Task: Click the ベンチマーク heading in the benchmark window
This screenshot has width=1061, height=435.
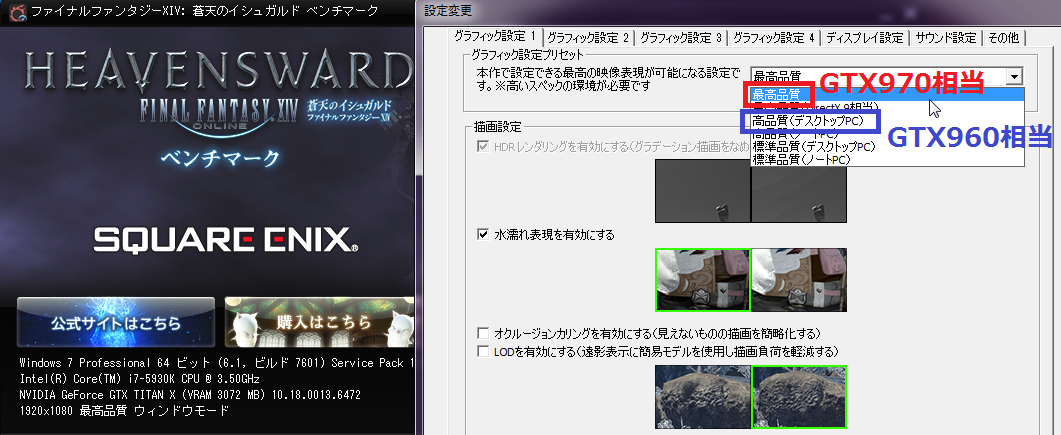Action: point(219,158)
